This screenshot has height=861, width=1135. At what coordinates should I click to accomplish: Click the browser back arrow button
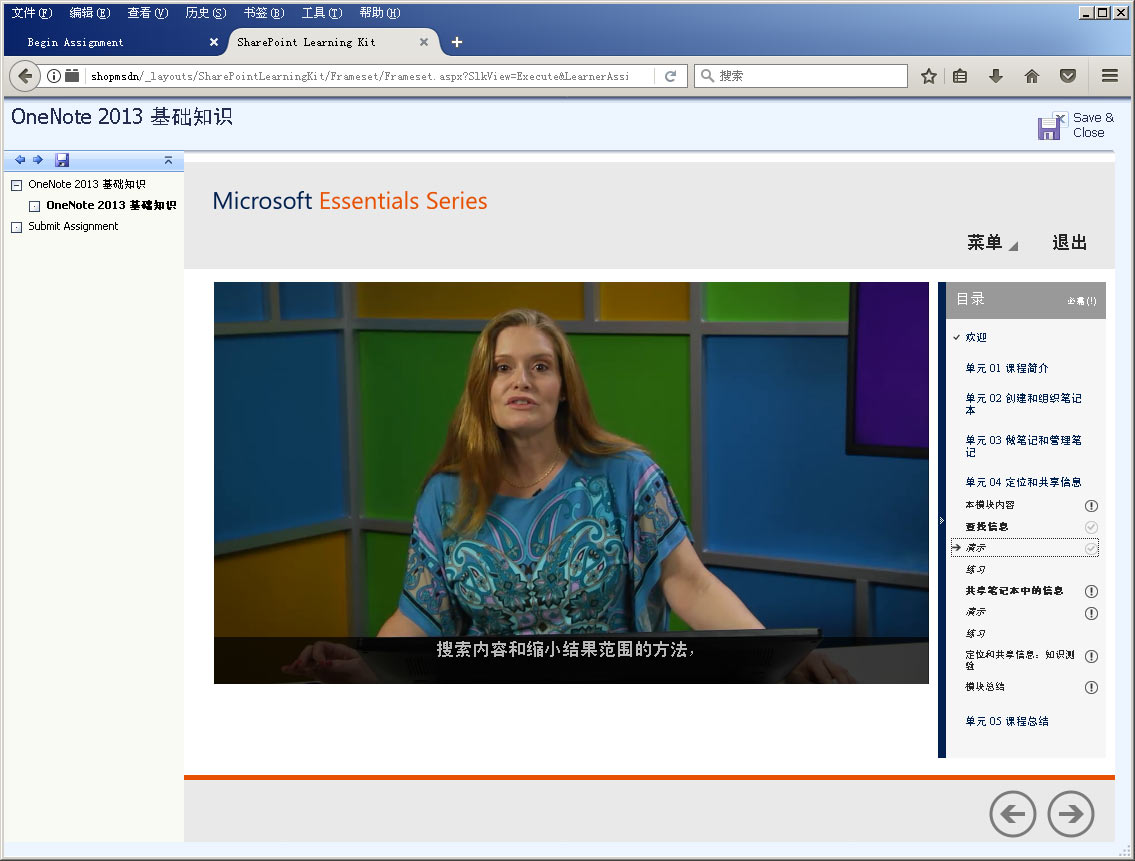[x=25, y=76]
